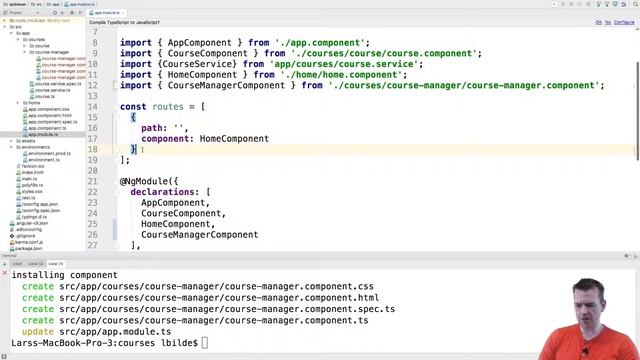
Task: Expand the course folder arrow
Action: tap(24, 46)
